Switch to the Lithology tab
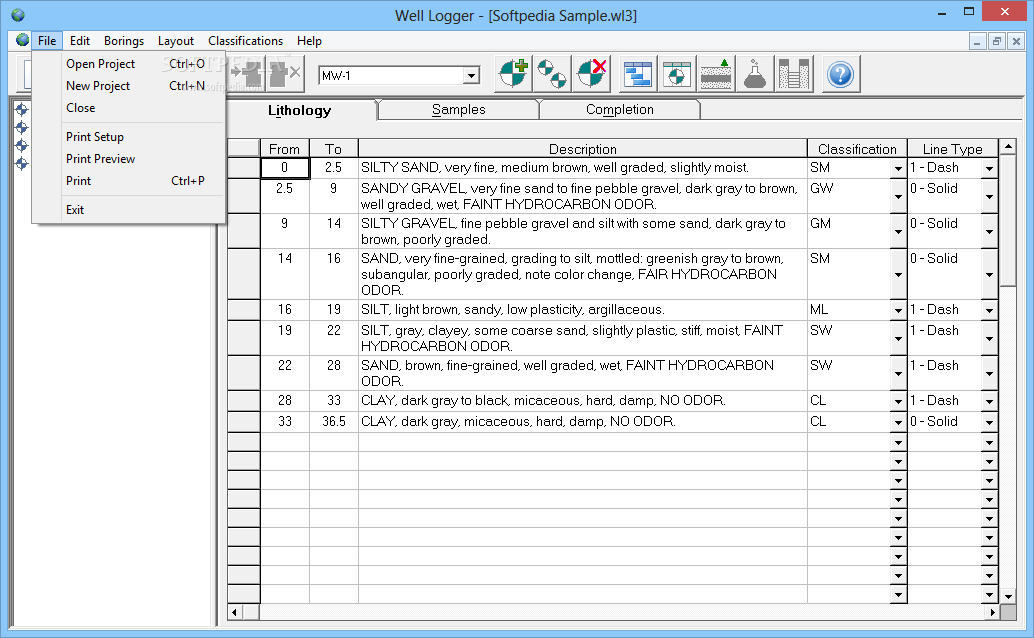Screen dimensions: 1034x638 [299, 110]
